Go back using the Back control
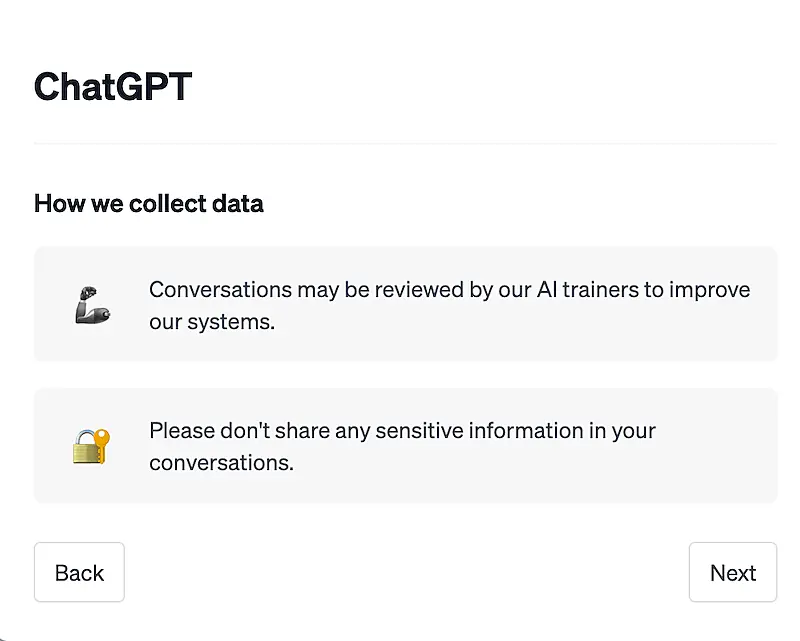This screenshot has width=800, height=641. pos(79,572)
